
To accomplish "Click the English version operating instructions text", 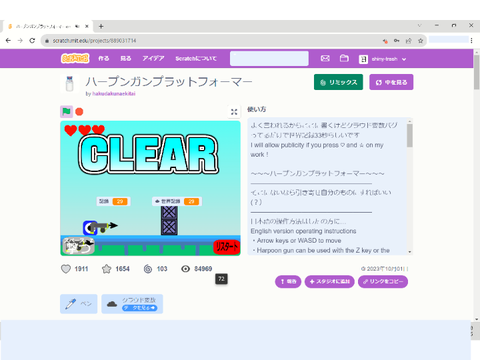I will click(303, 231).
